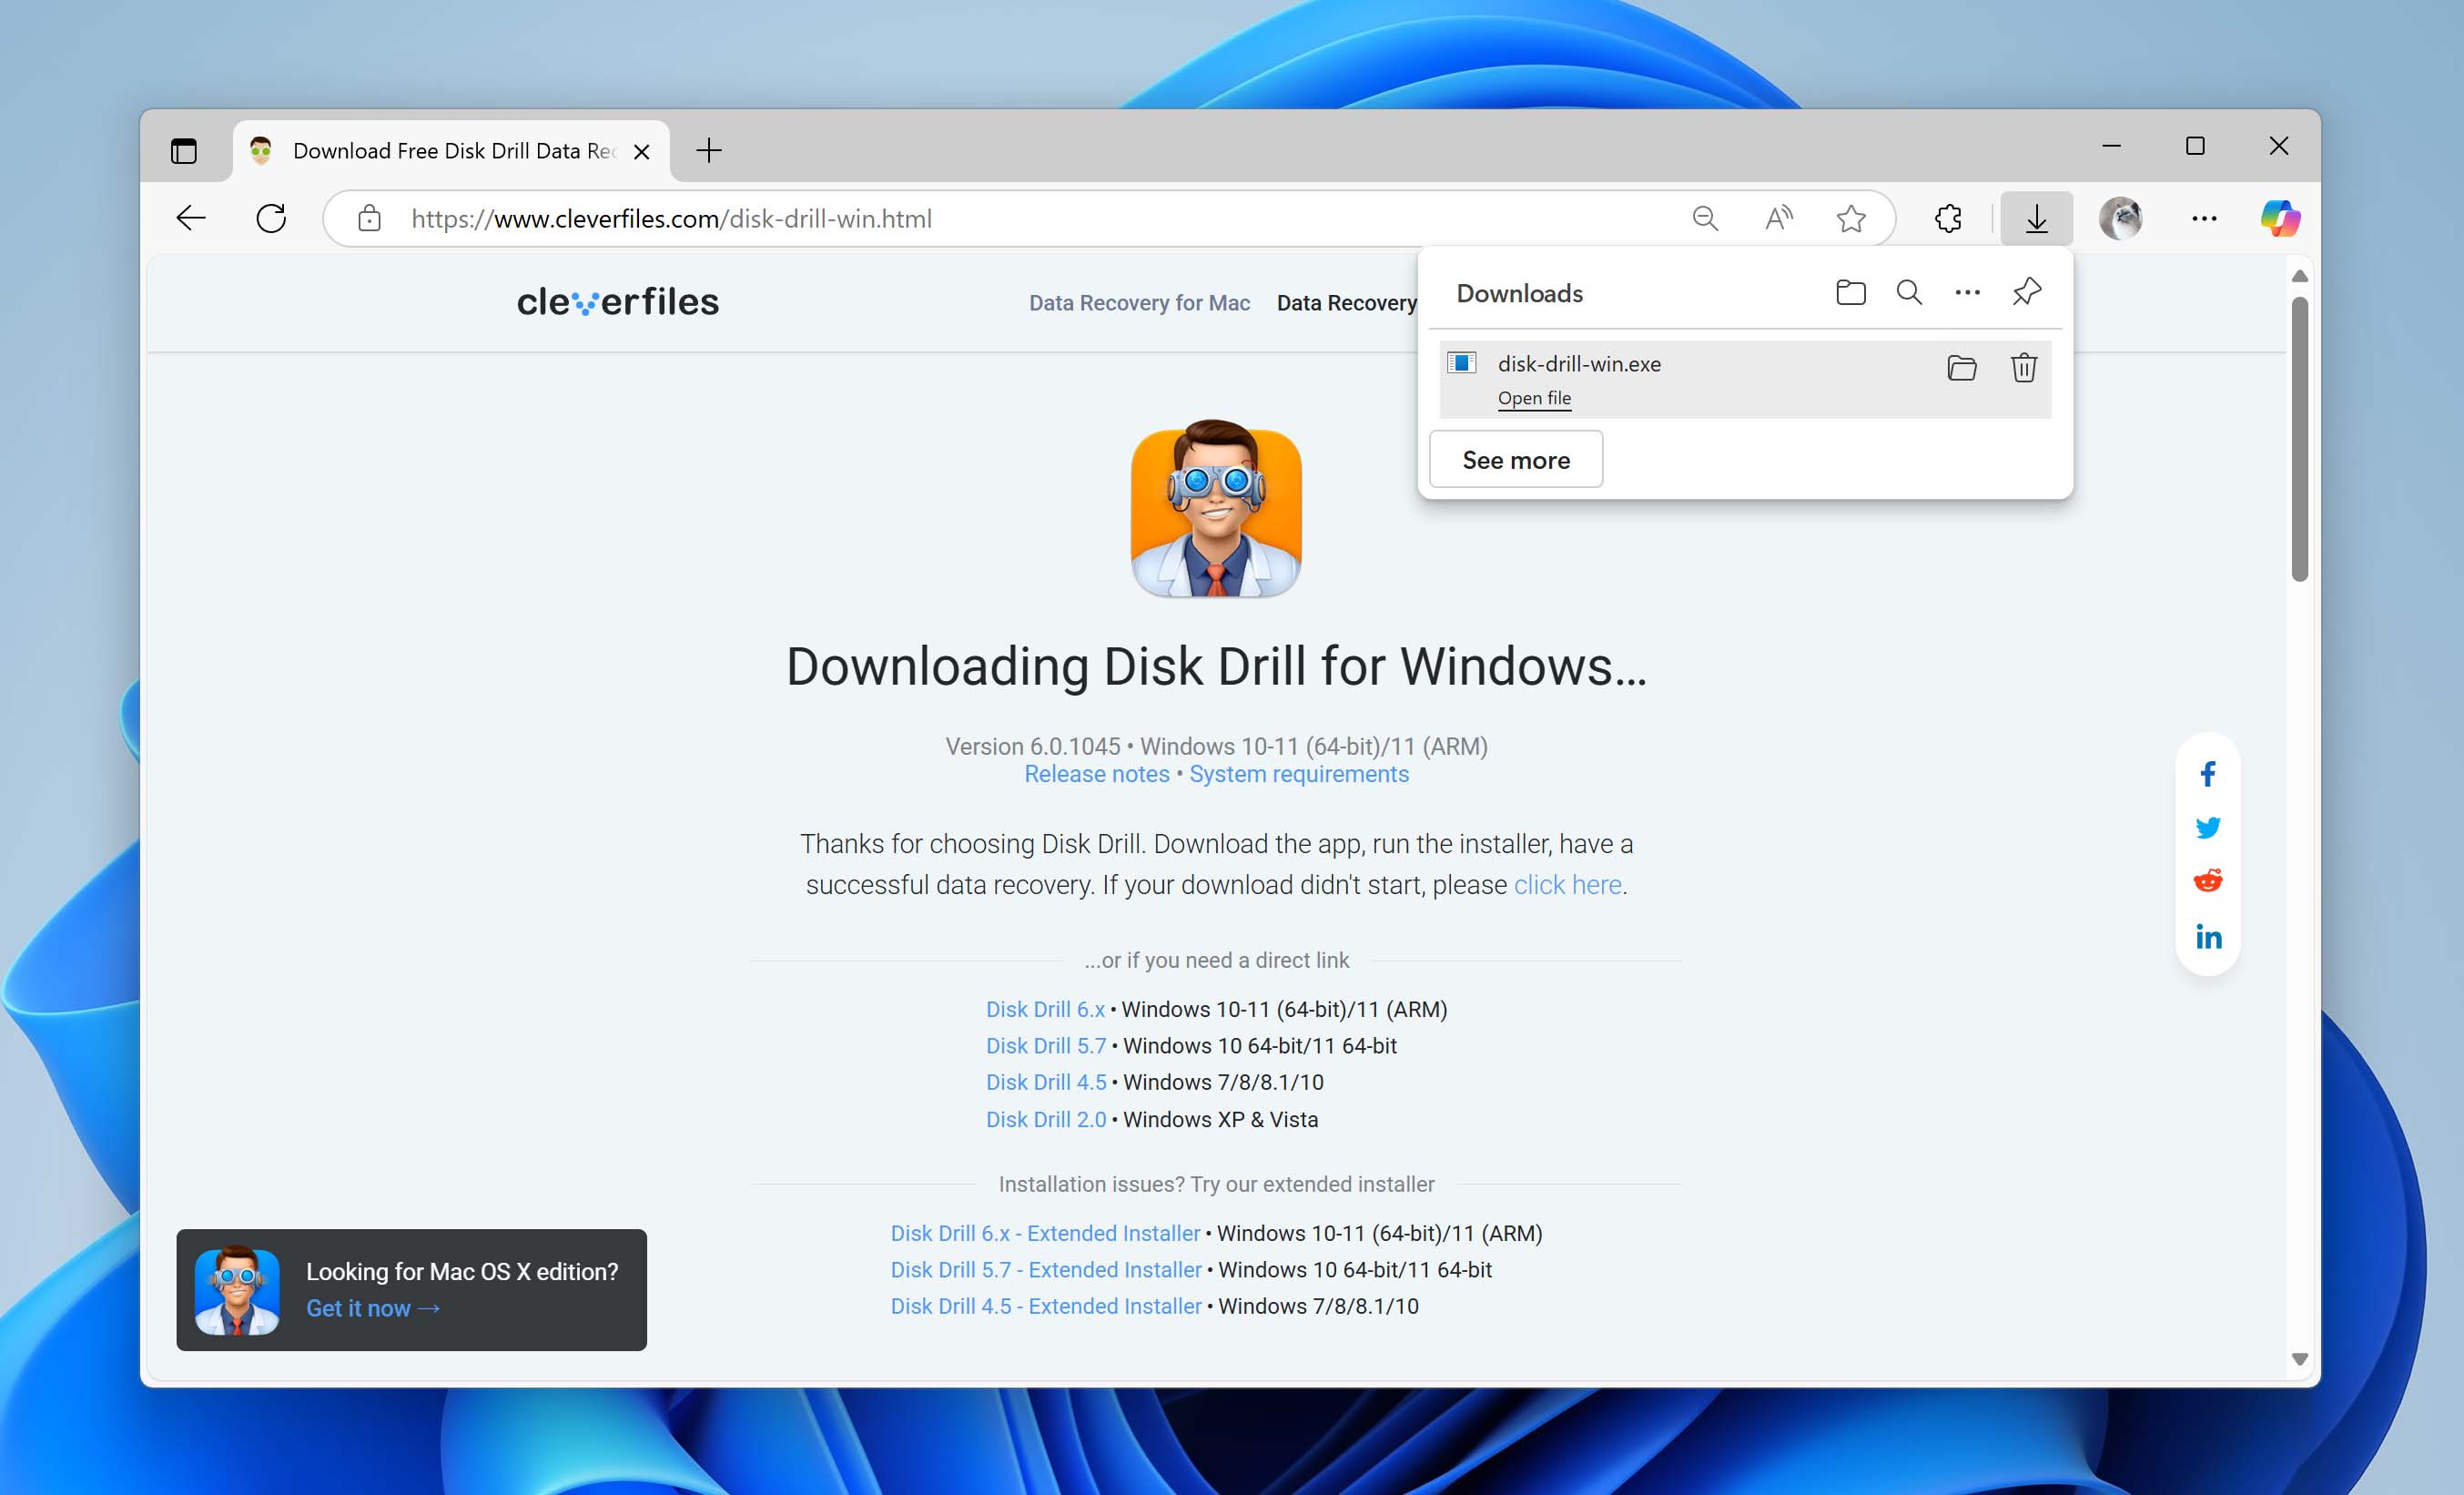Share page on LinkedIn
This screenshot has height=1495, width=2464.
click(x=2208, y=936)
